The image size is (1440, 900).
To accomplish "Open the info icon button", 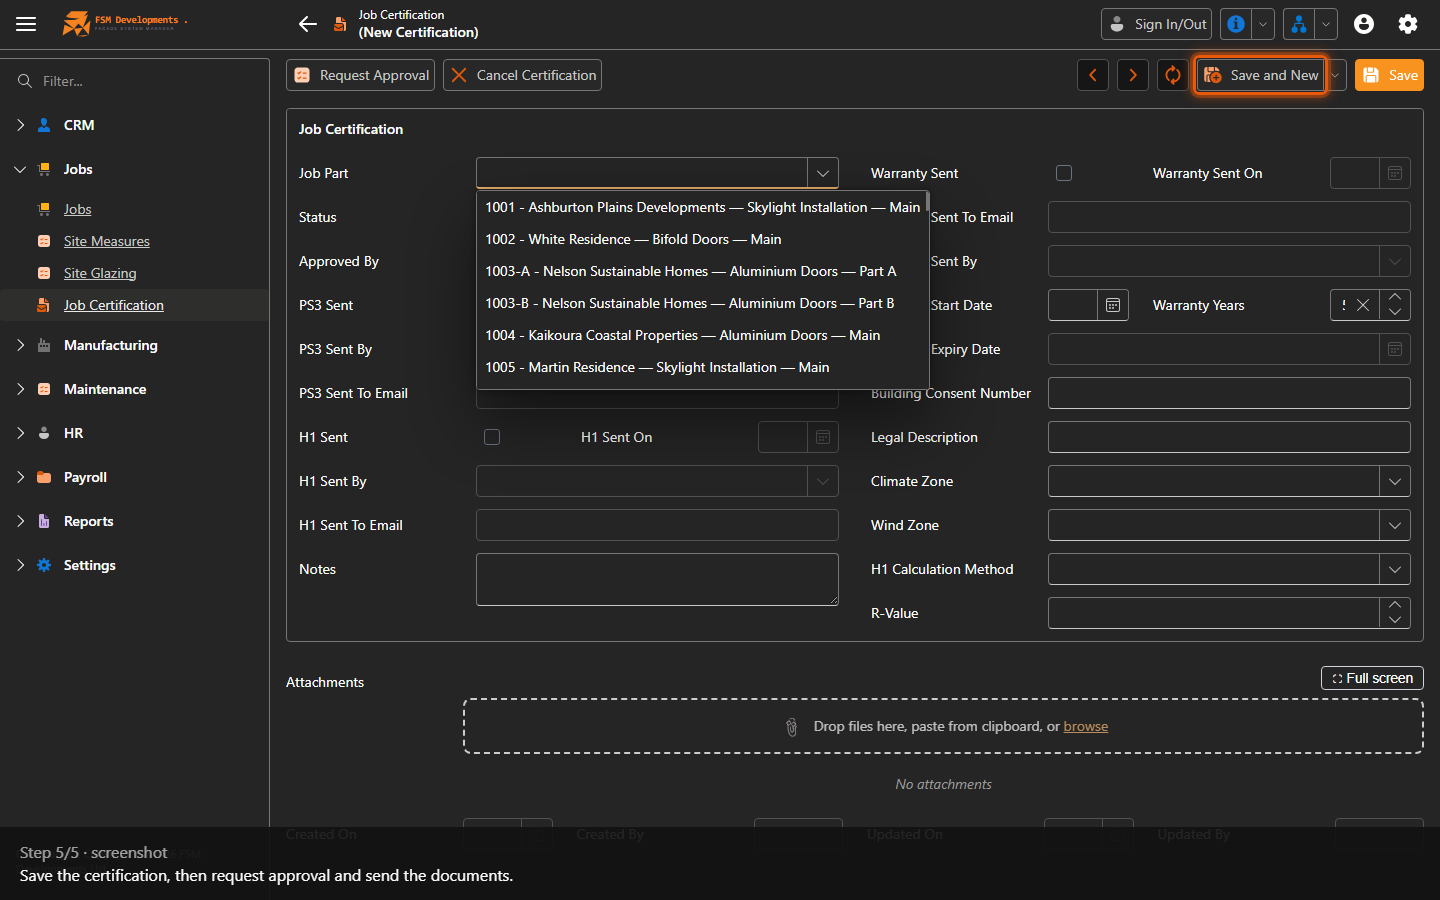I will (1236, 24).
